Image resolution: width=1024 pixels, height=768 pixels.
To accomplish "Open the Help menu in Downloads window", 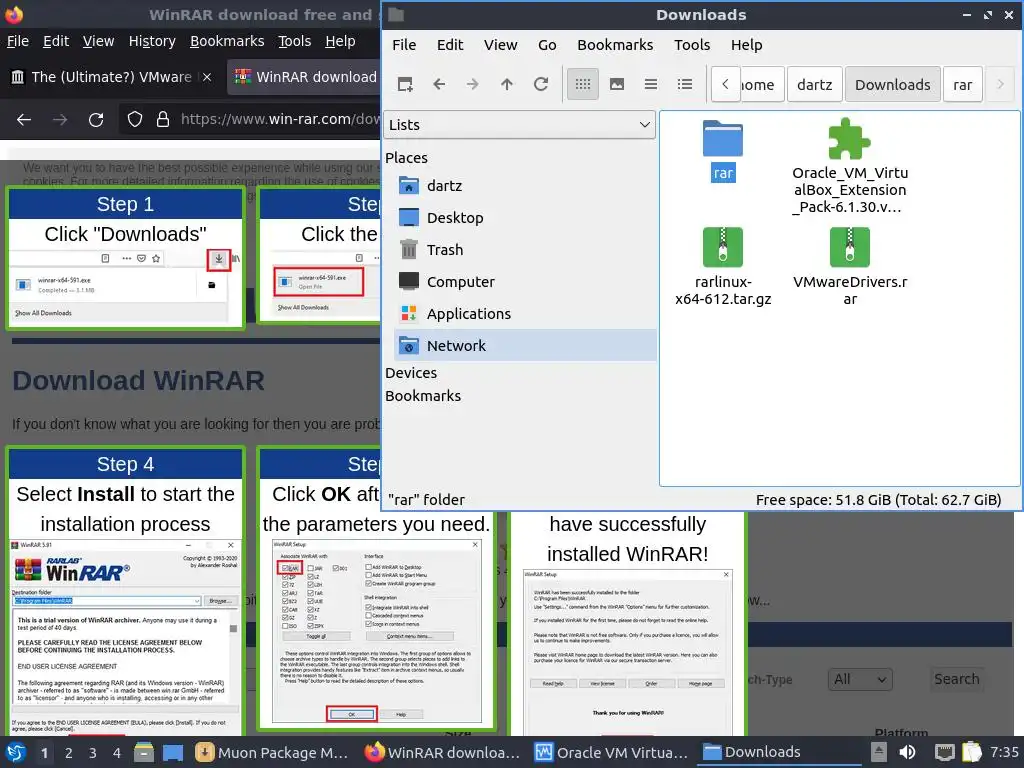I will (746, 45).
